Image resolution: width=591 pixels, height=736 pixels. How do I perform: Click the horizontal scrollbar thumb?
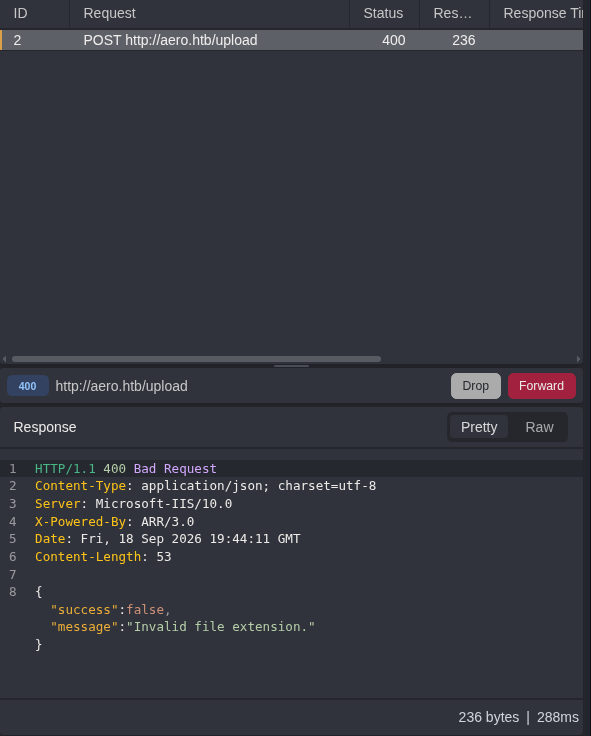pos(196,359)
